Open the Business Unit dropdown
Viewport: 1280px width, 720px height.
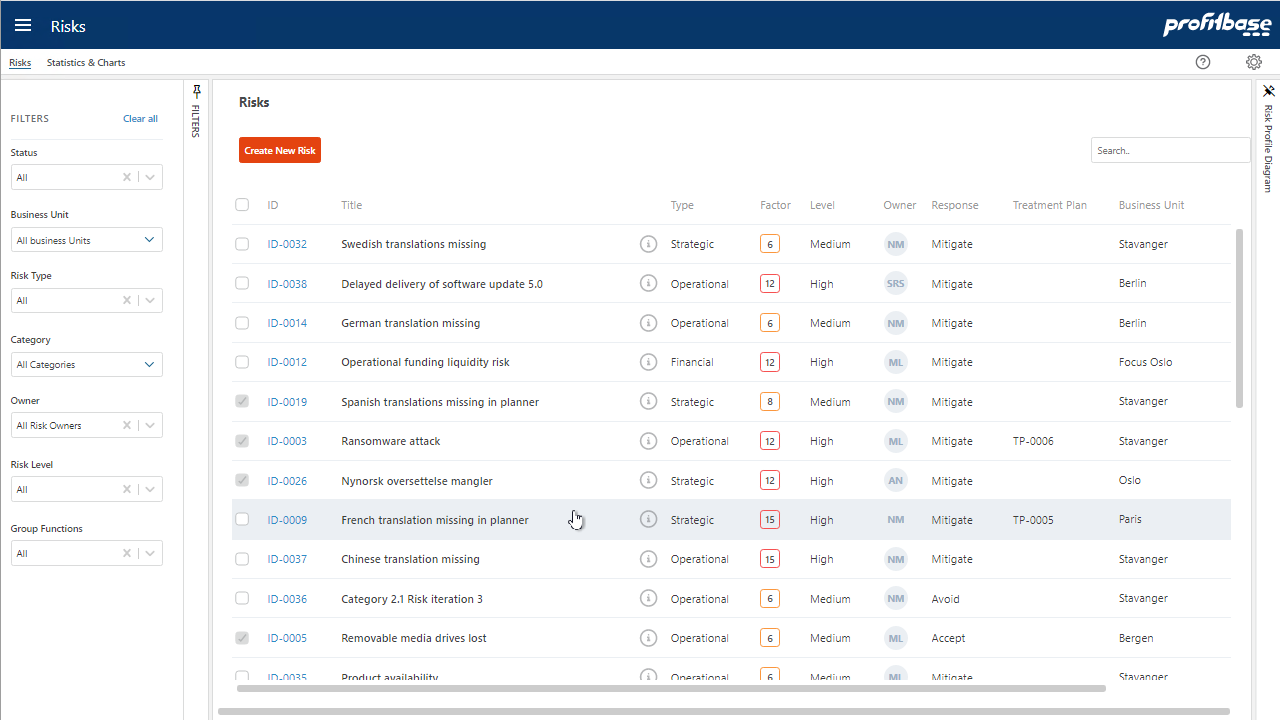pos(86,240)
